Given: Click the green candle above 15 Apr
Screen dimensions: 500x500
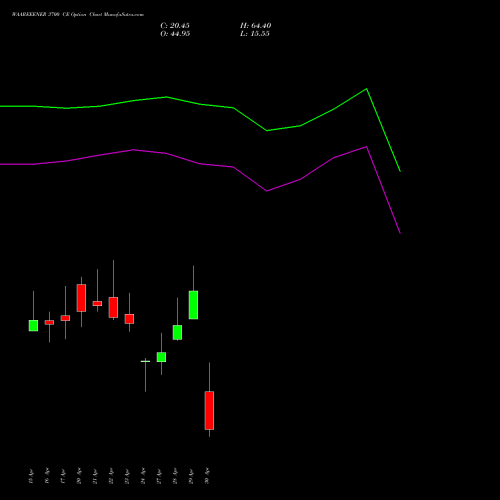Looking at the screenshot, I should tap(33, 326).
